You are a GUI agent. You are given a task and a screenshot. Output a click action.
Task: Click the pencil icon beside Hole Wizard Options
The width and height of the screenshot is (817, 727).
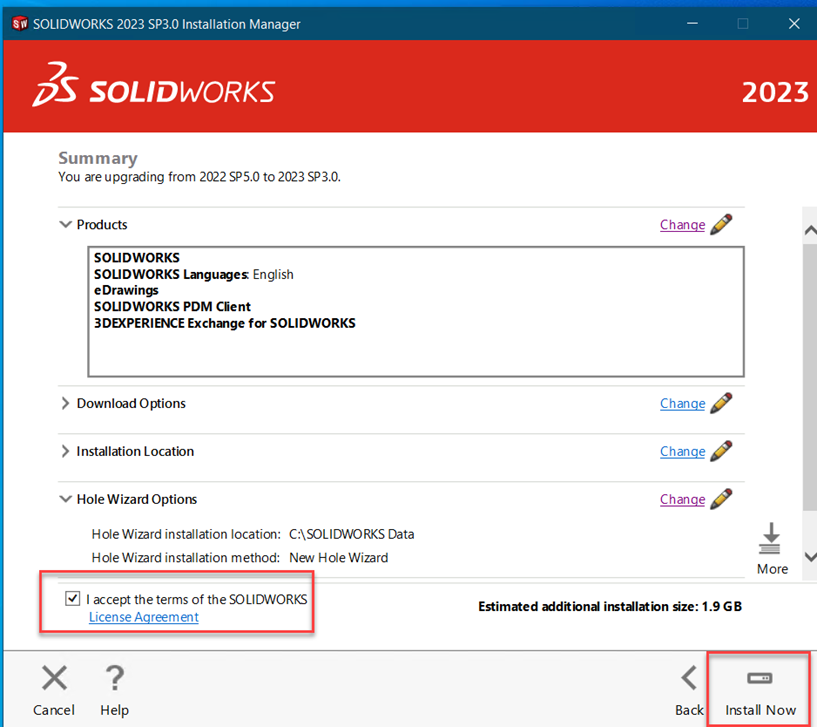click(722, 498)
